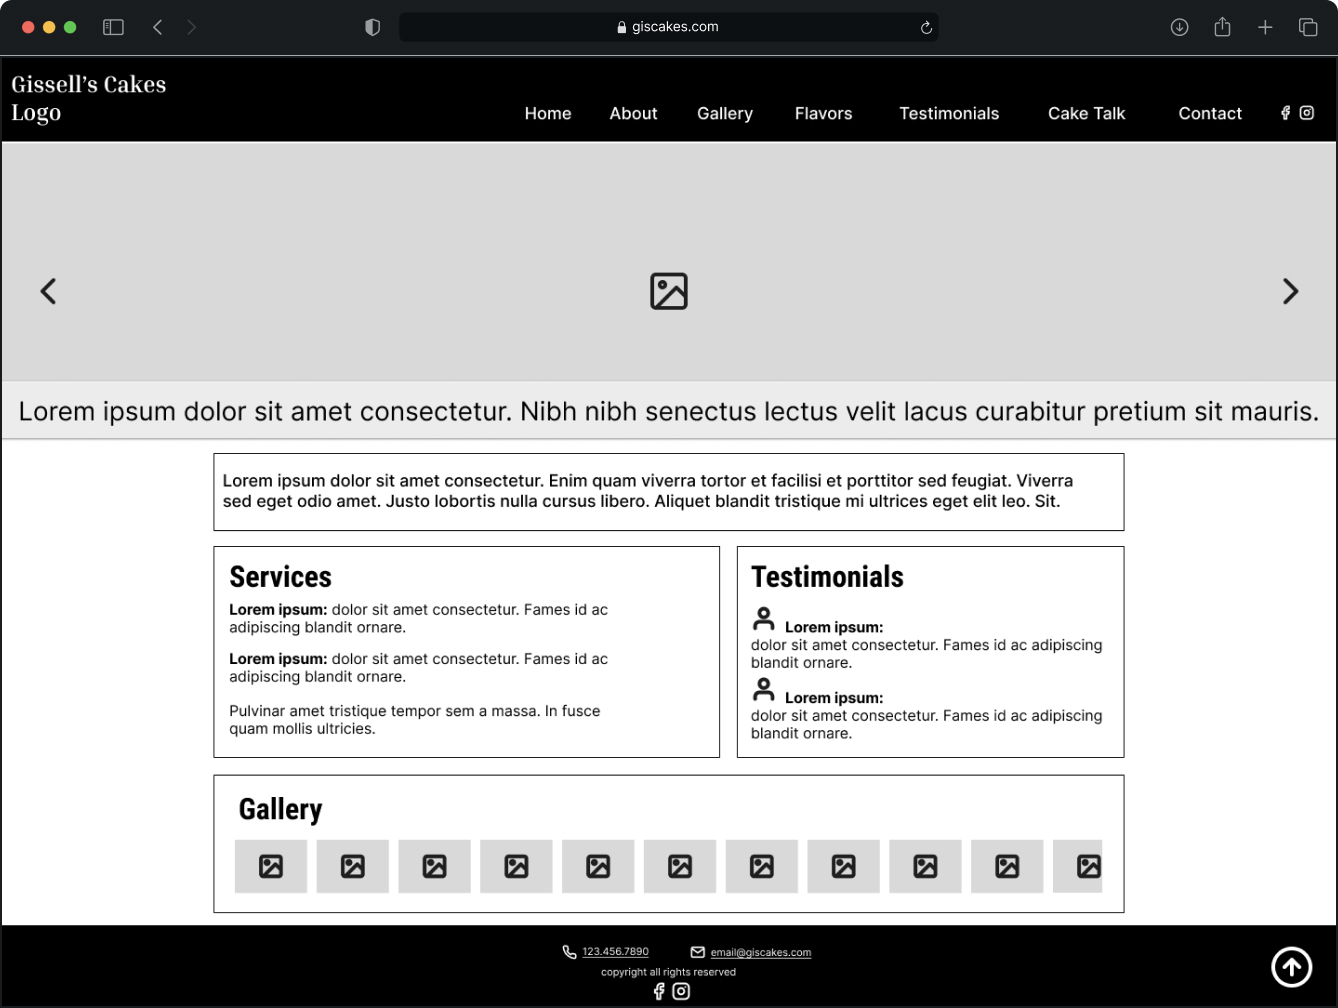The image size is (1338, 1008).
Task: Open a new tab with plus icon
Action: tap(1265, 27)
